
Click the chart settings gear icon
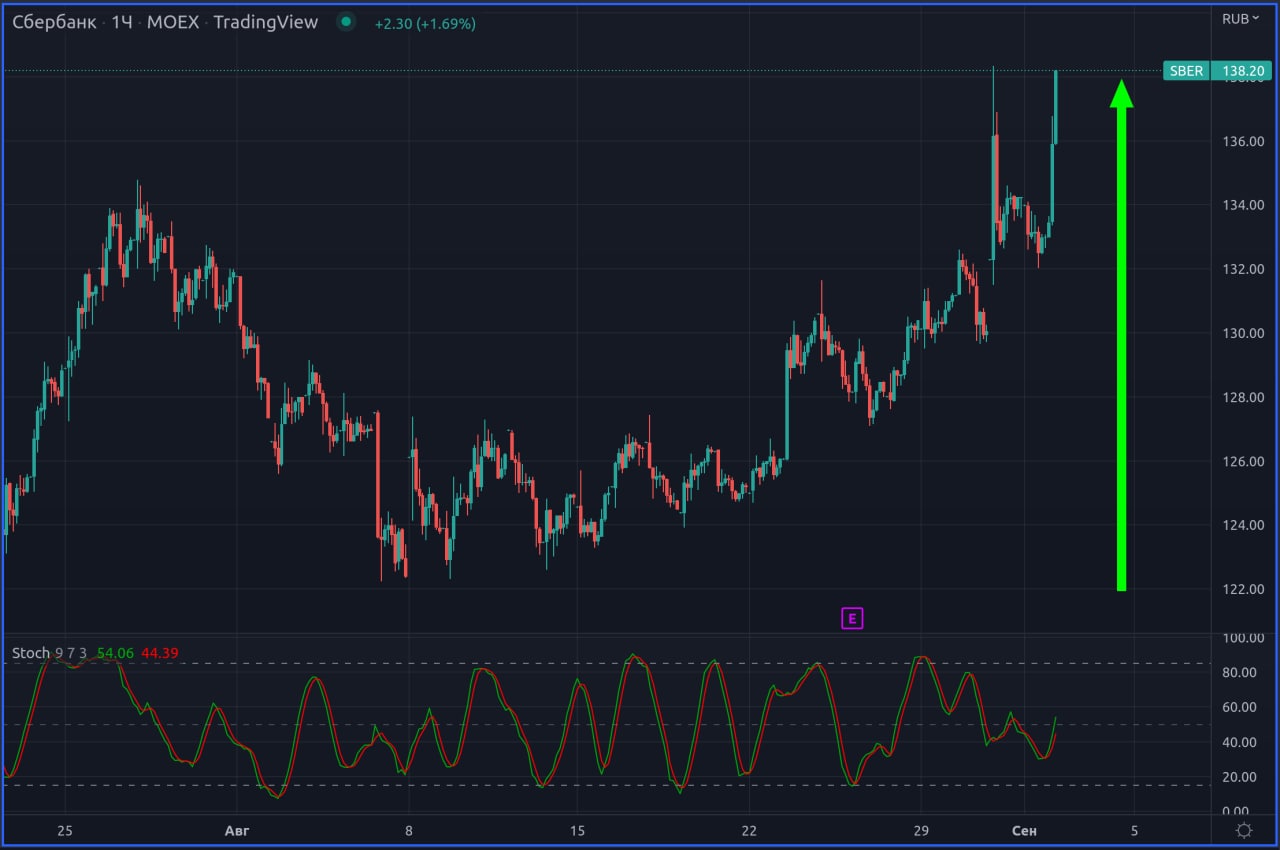pos(1244,830)
